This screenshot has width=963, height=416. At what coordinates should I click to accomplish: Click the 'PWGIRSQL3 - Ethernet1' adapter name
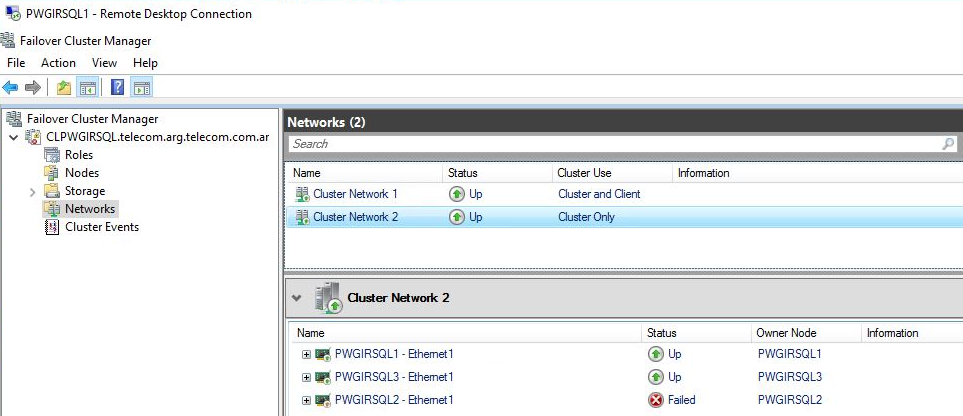click(394, 377)
